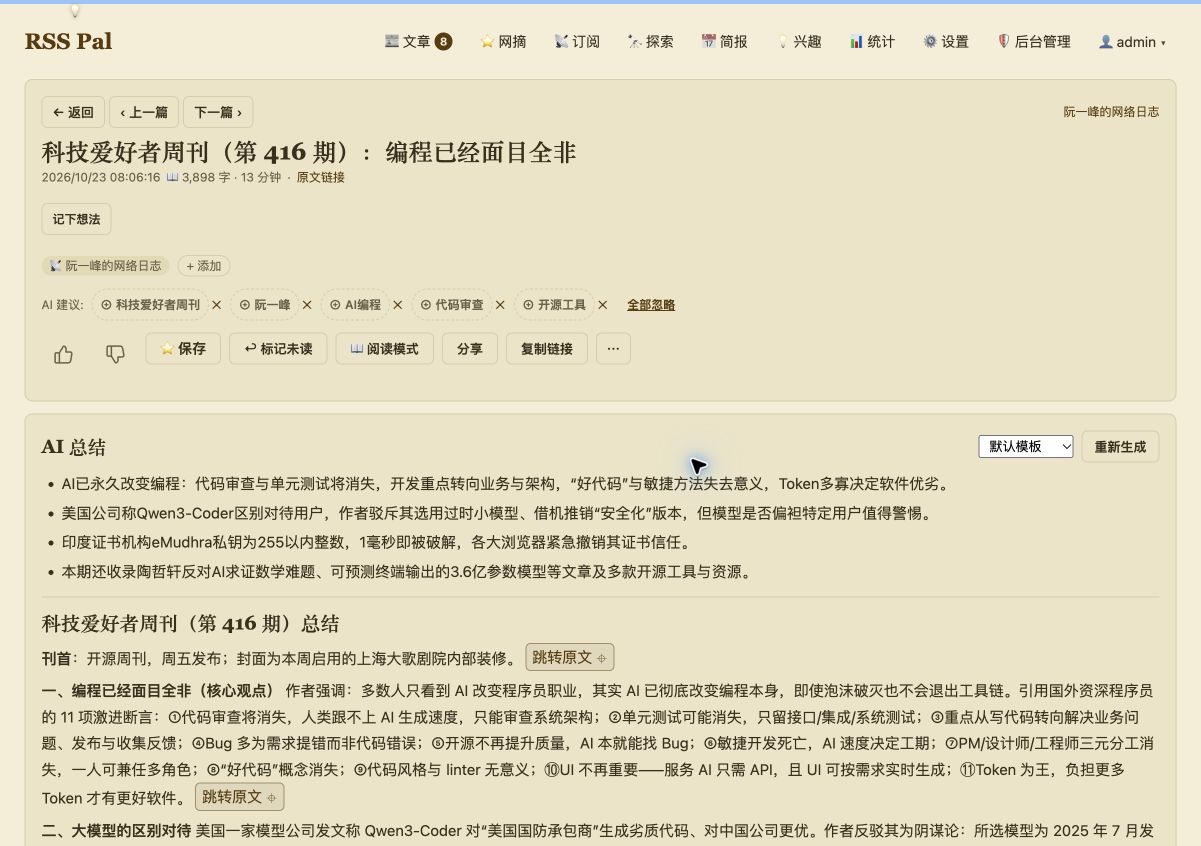Click 跳转原文 after the Token 为王 paragraph
Image resolution: width=1201 pixels, height=846 pixels.
click(x=239, y=797)
